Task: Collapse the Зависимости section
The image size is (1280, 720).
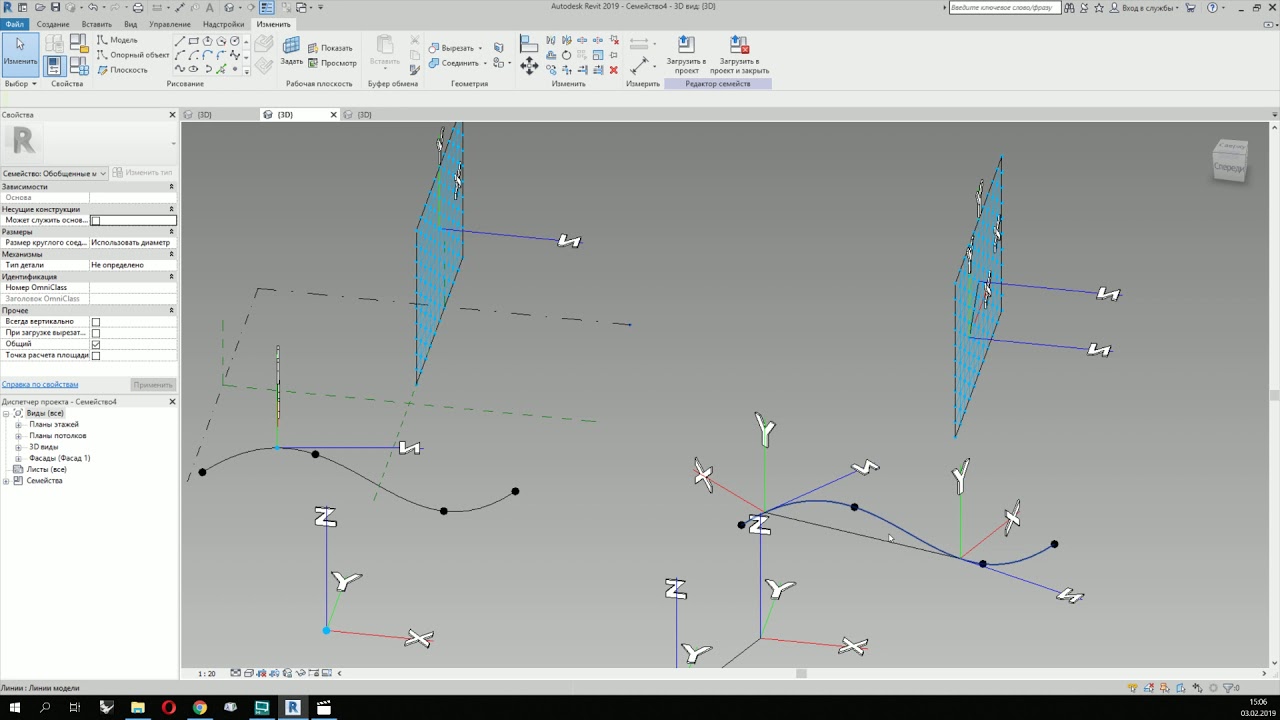Action: click(x=171, y=187)
